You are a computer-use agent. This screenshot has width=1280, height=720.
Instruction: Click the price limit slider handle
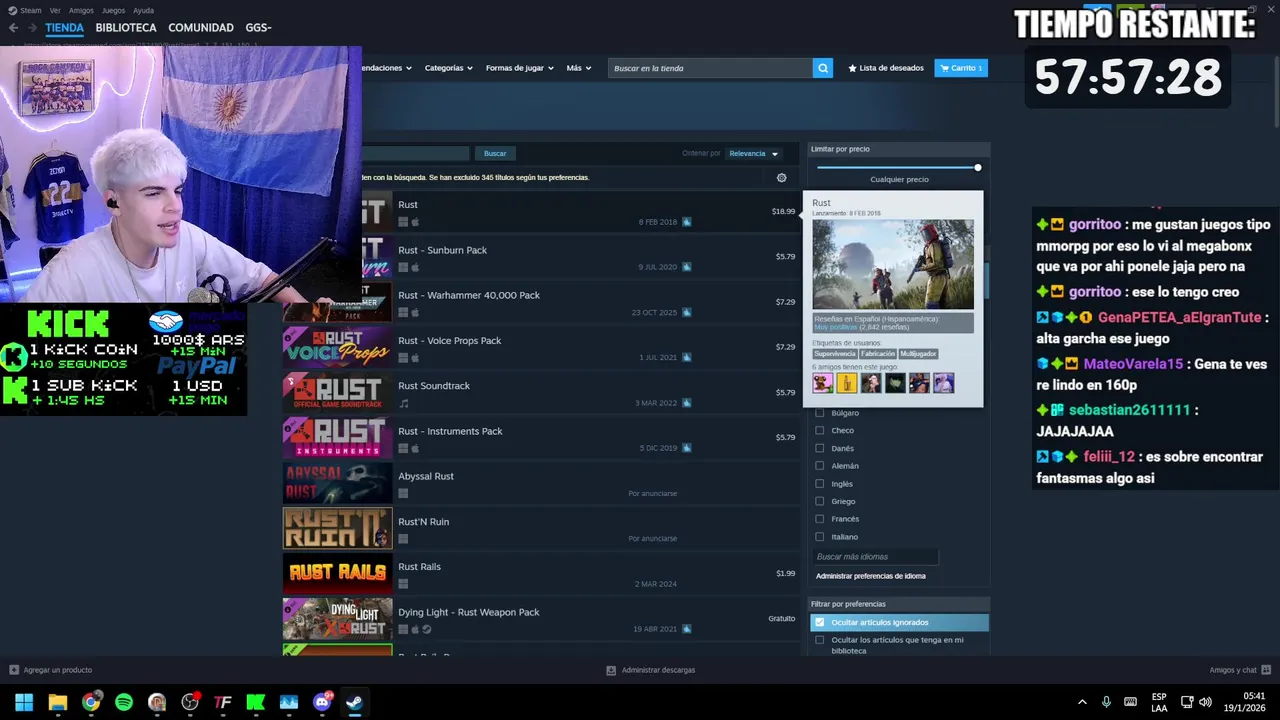pyautogui.click(x=978, y=168)
